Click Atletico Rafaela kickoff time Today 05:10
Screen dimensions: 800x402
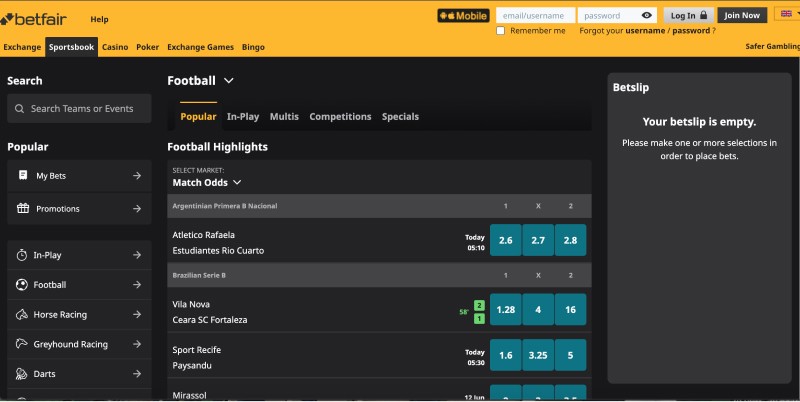pos(475,242)
